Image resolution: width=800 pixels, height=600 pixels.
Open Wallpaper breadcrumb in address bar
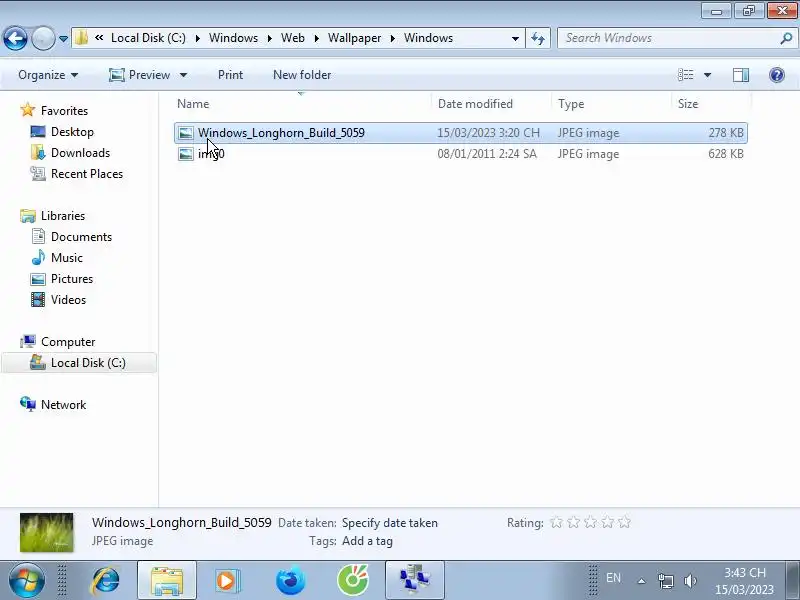click(355, 38)
